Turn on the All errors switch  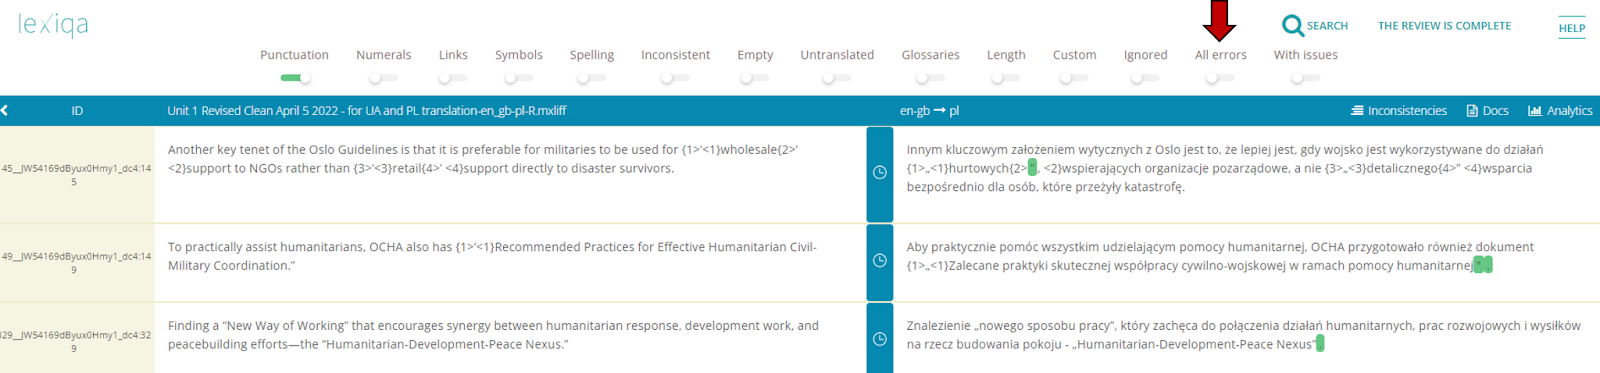coord(1220,78)
